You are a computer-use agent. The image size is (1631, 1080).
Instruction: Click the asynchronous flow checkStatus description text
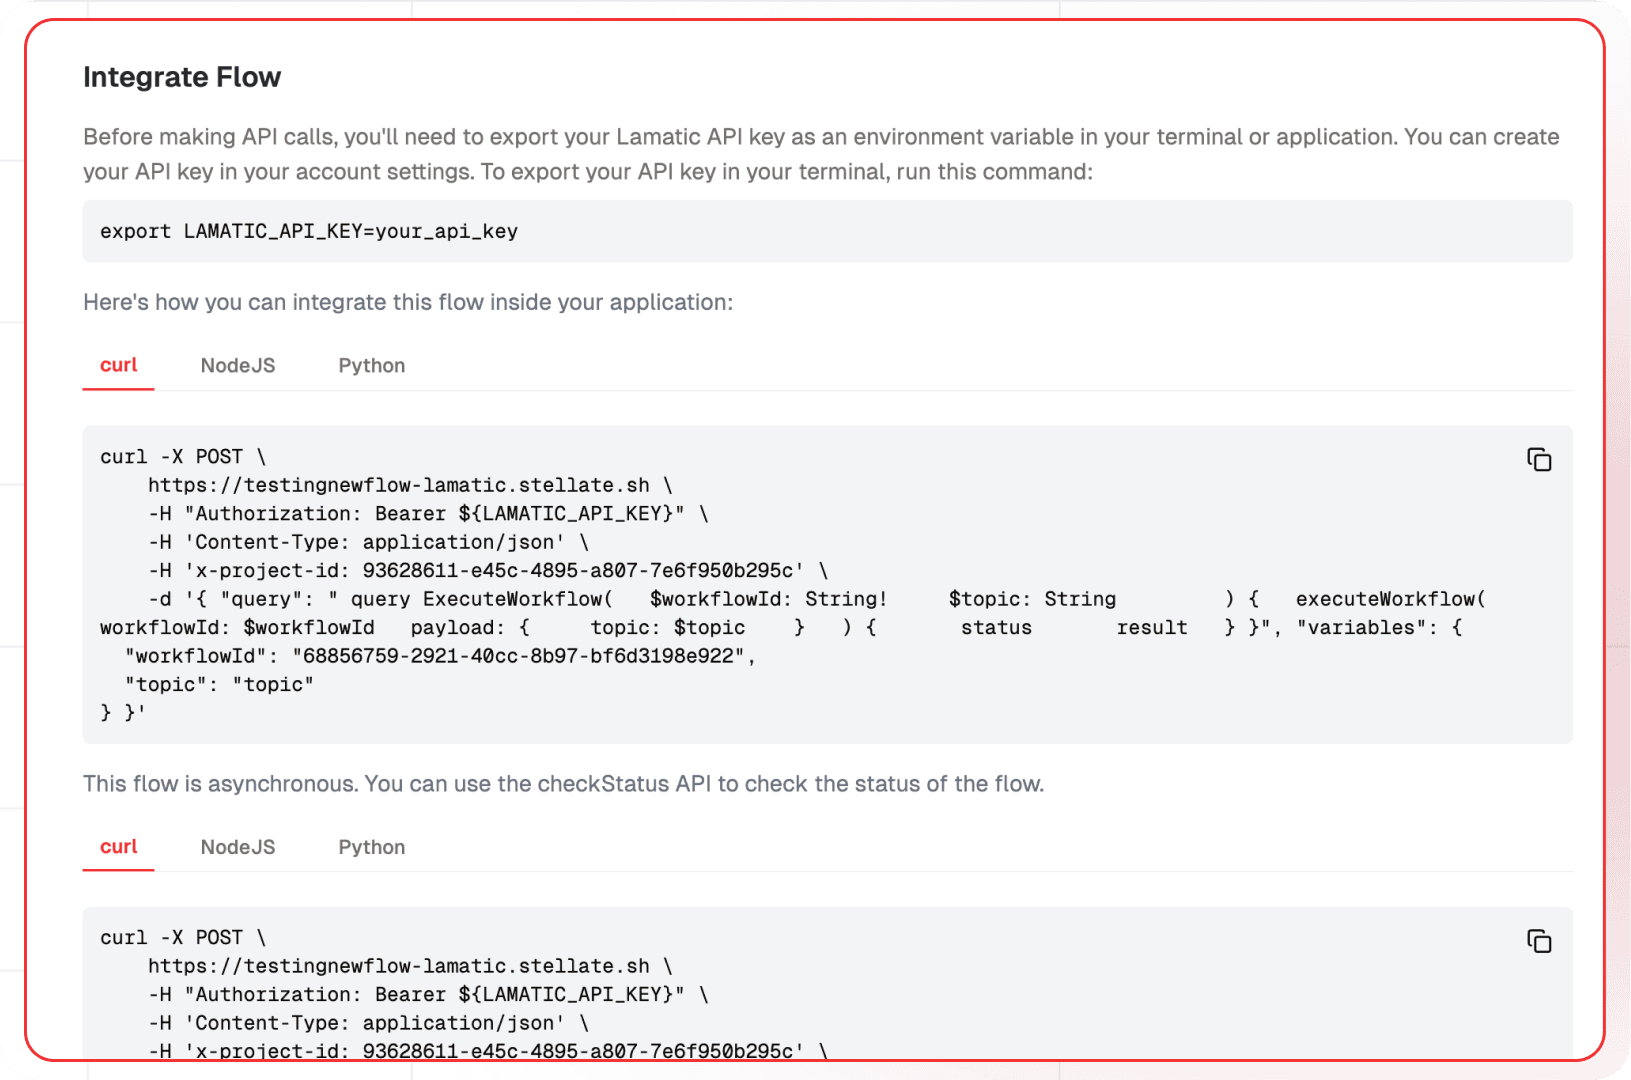pyautogui.click(x=563, y=784)
